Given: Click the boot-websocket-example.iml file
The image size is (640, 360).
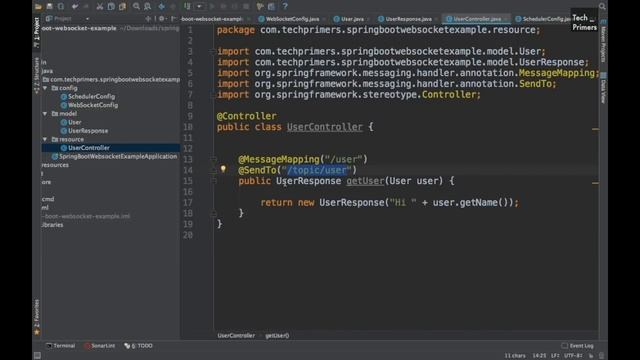Looking at the screenshot, I should pyautogui.click(x=86, y=216).
